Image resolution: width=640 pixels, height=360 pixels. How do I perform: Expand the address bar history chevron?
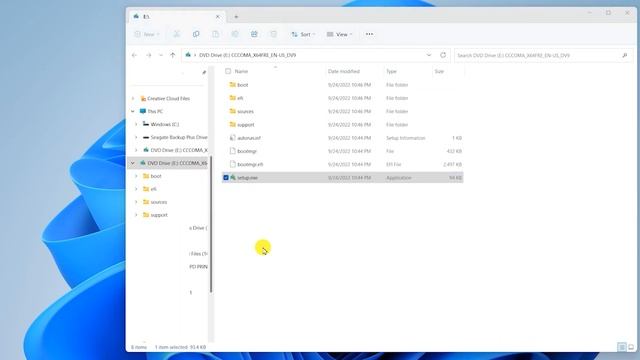point(429,55)
